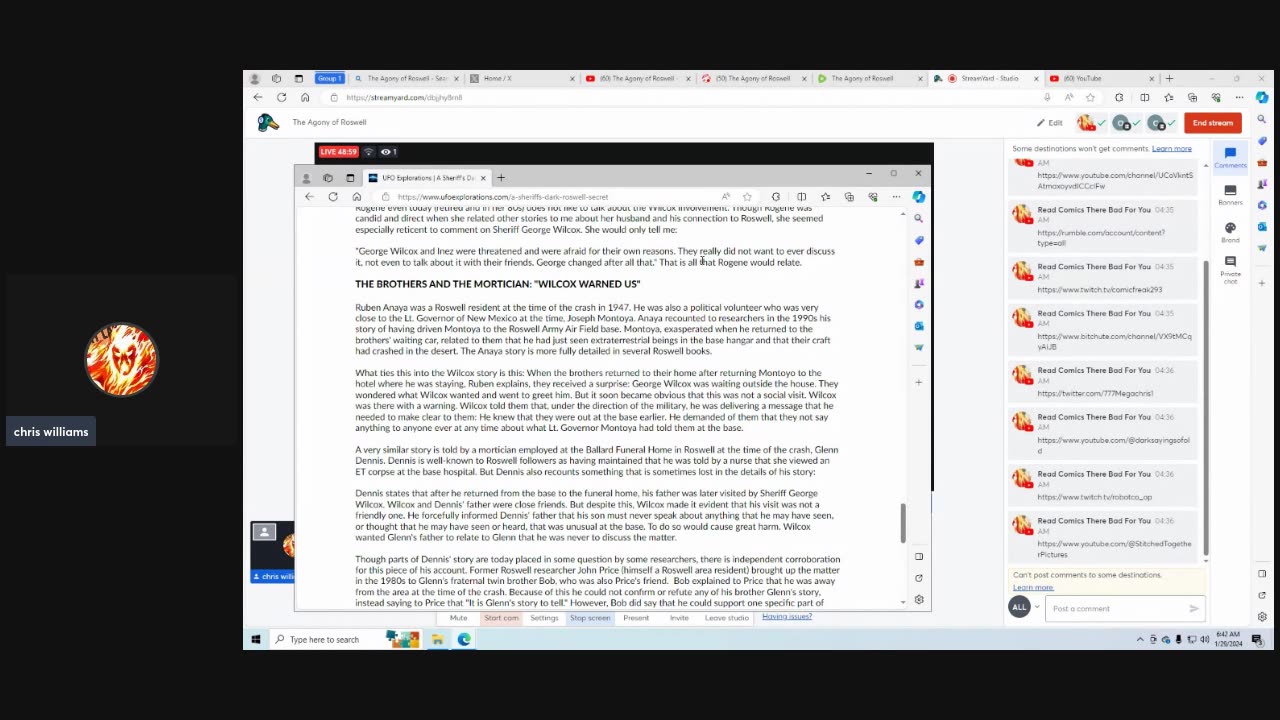Open the Comments panel in StreamYard sidebar
This screenshot has height=720, width=1280.
click(x=1230, y=158)
